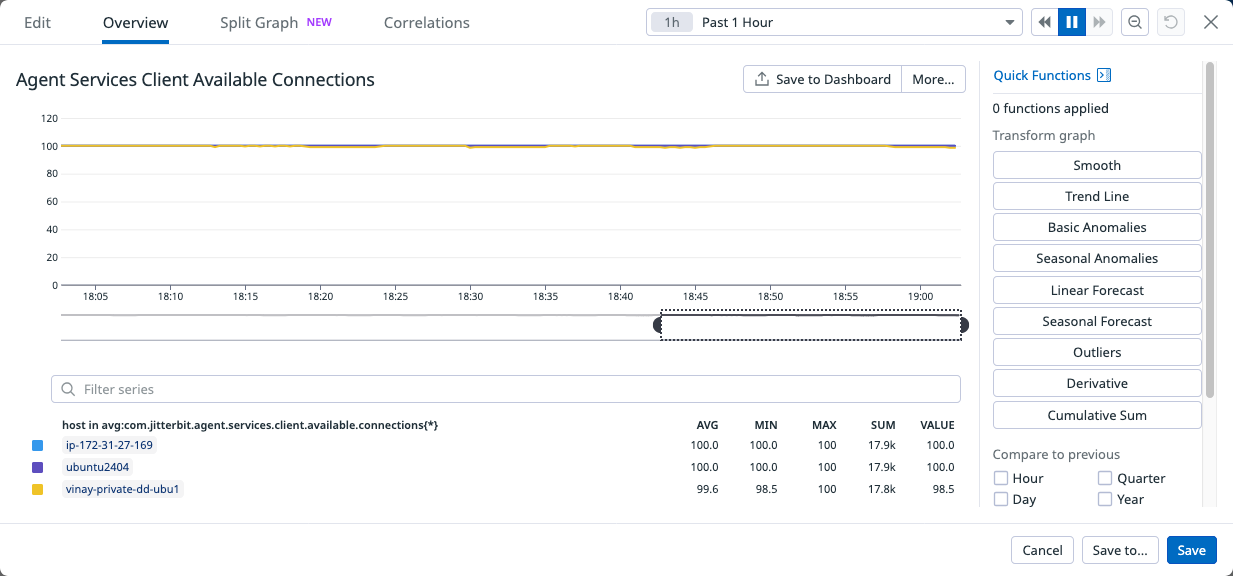This screenshot has height=576, width=1233.
Task: Pause live graph updates
Action: (x=1072, y=23)
